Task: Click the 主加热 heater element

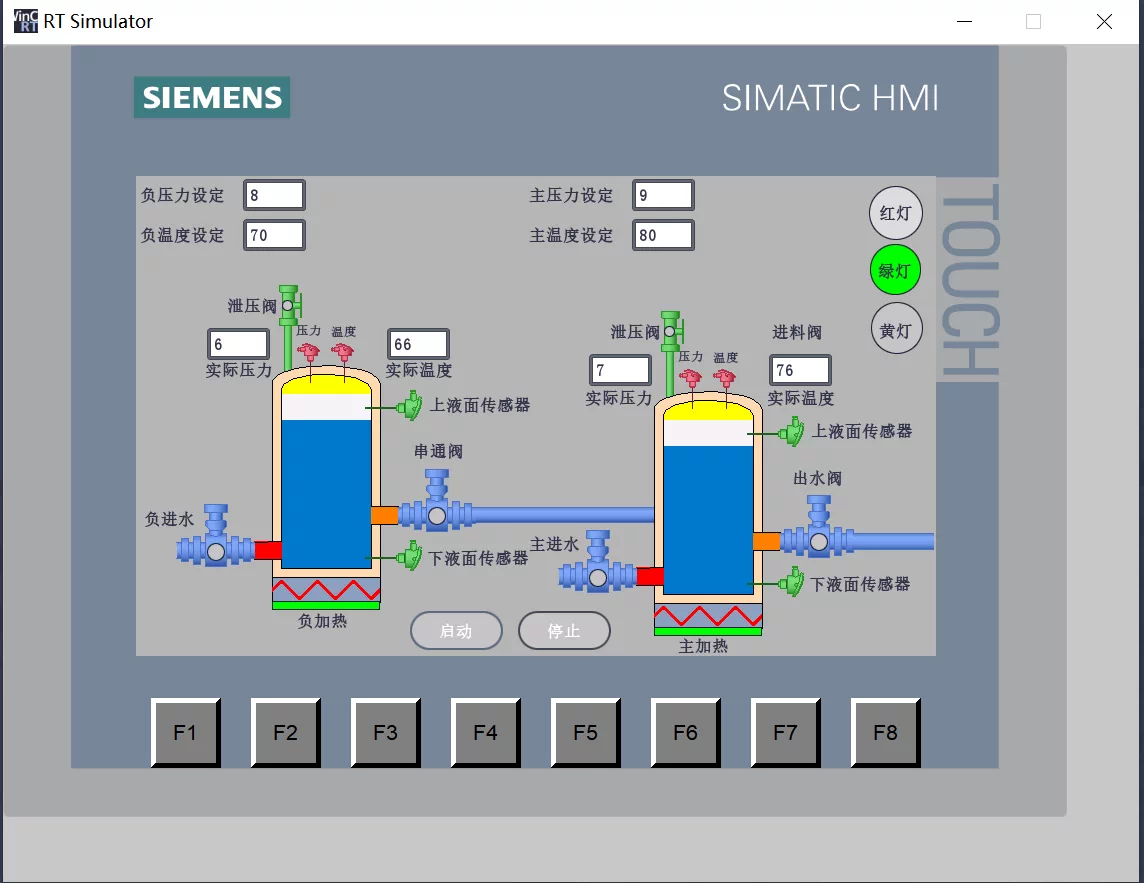Action: tap(708, 620)
